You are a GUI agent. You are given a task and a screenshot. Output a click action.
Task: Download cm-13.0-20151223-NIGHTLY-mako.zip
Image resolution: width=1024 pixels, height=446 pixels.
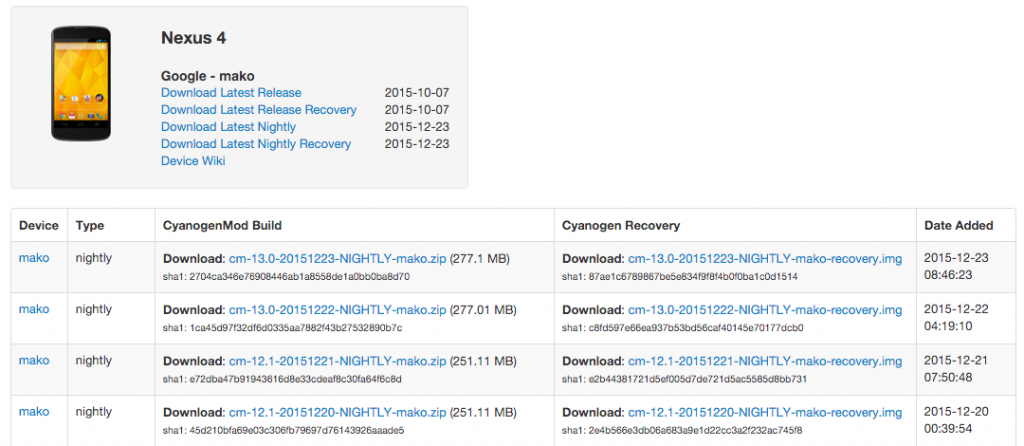click(338, 259)
